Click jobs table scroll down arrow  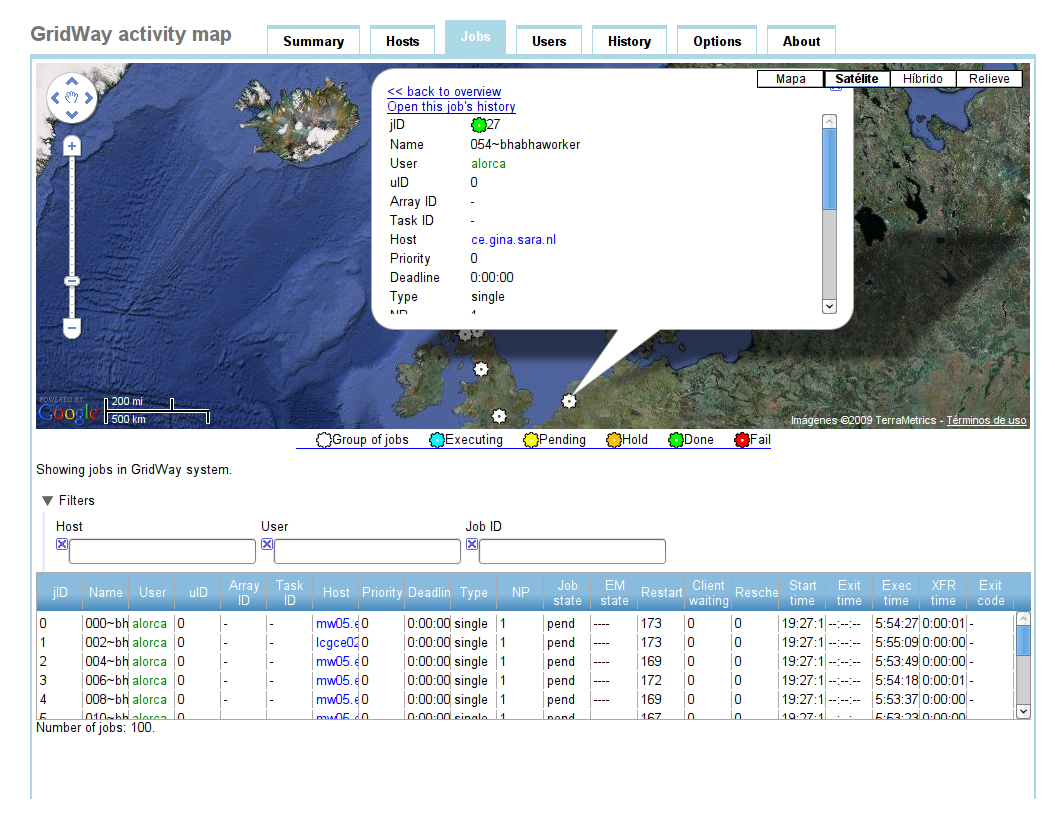[1023, 711]
